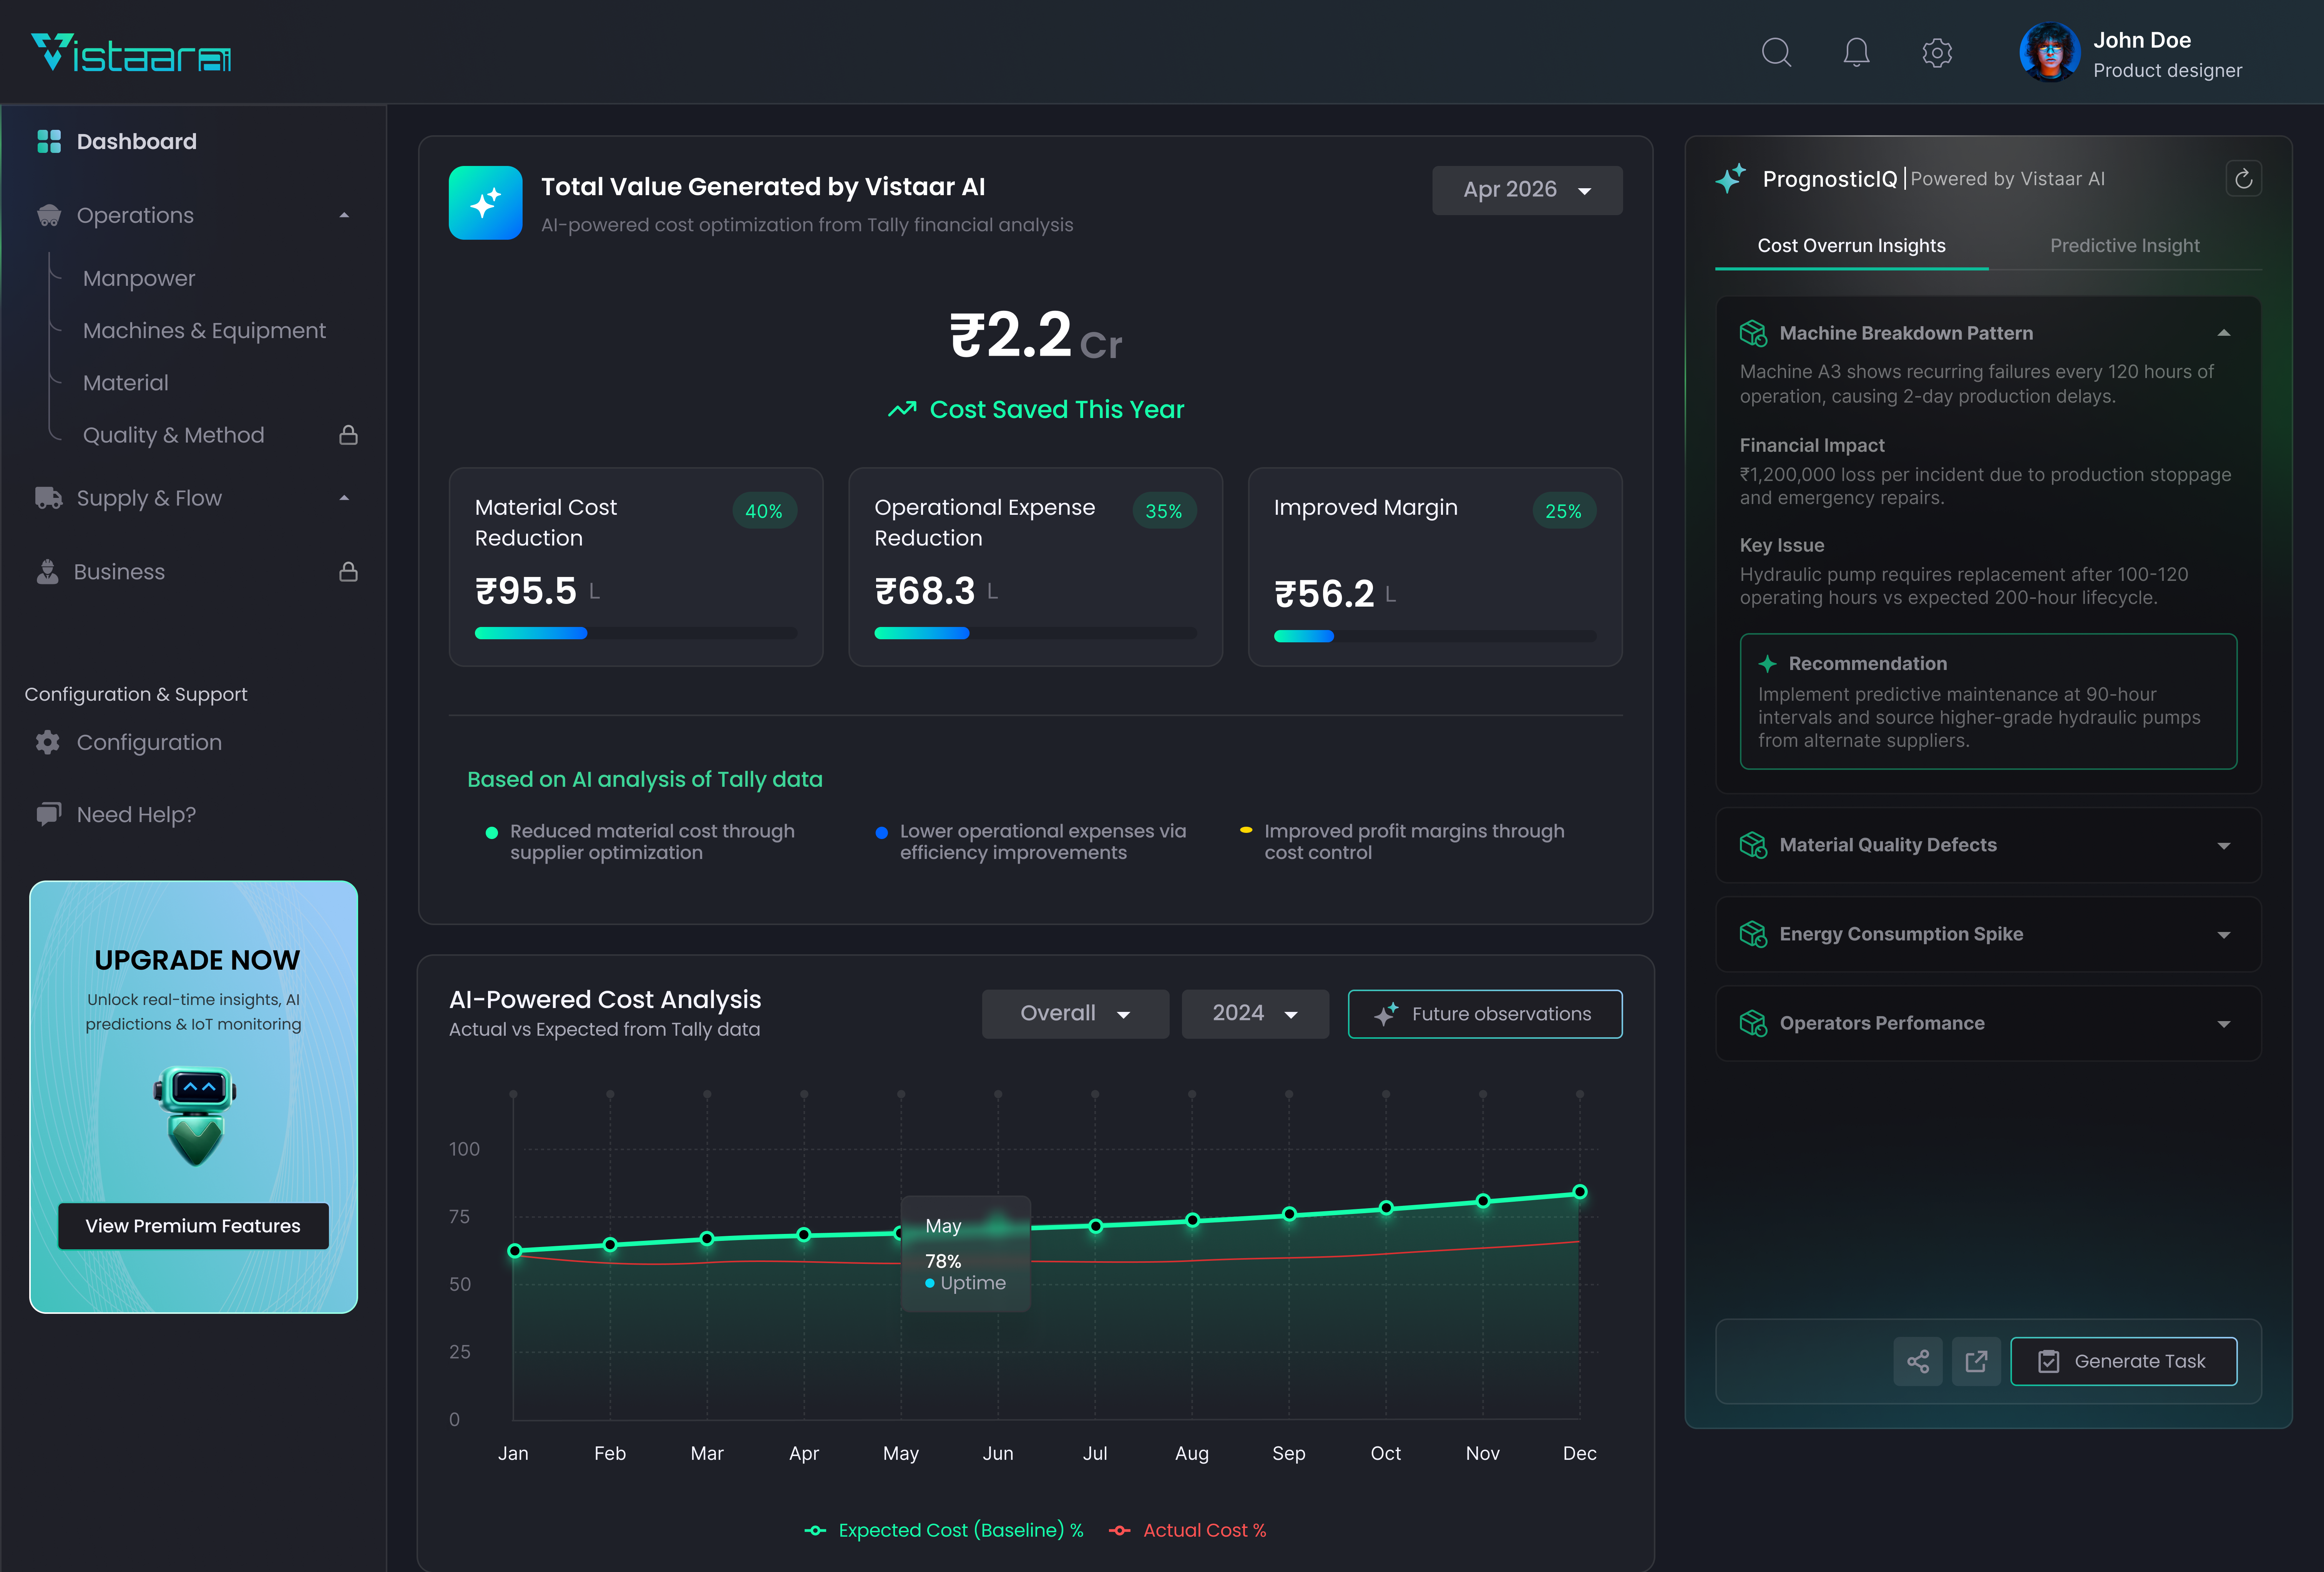This screenshot has width=2324, height=1572.
Task: Open notifications bell icon
Action: [x=1856, y=52]
